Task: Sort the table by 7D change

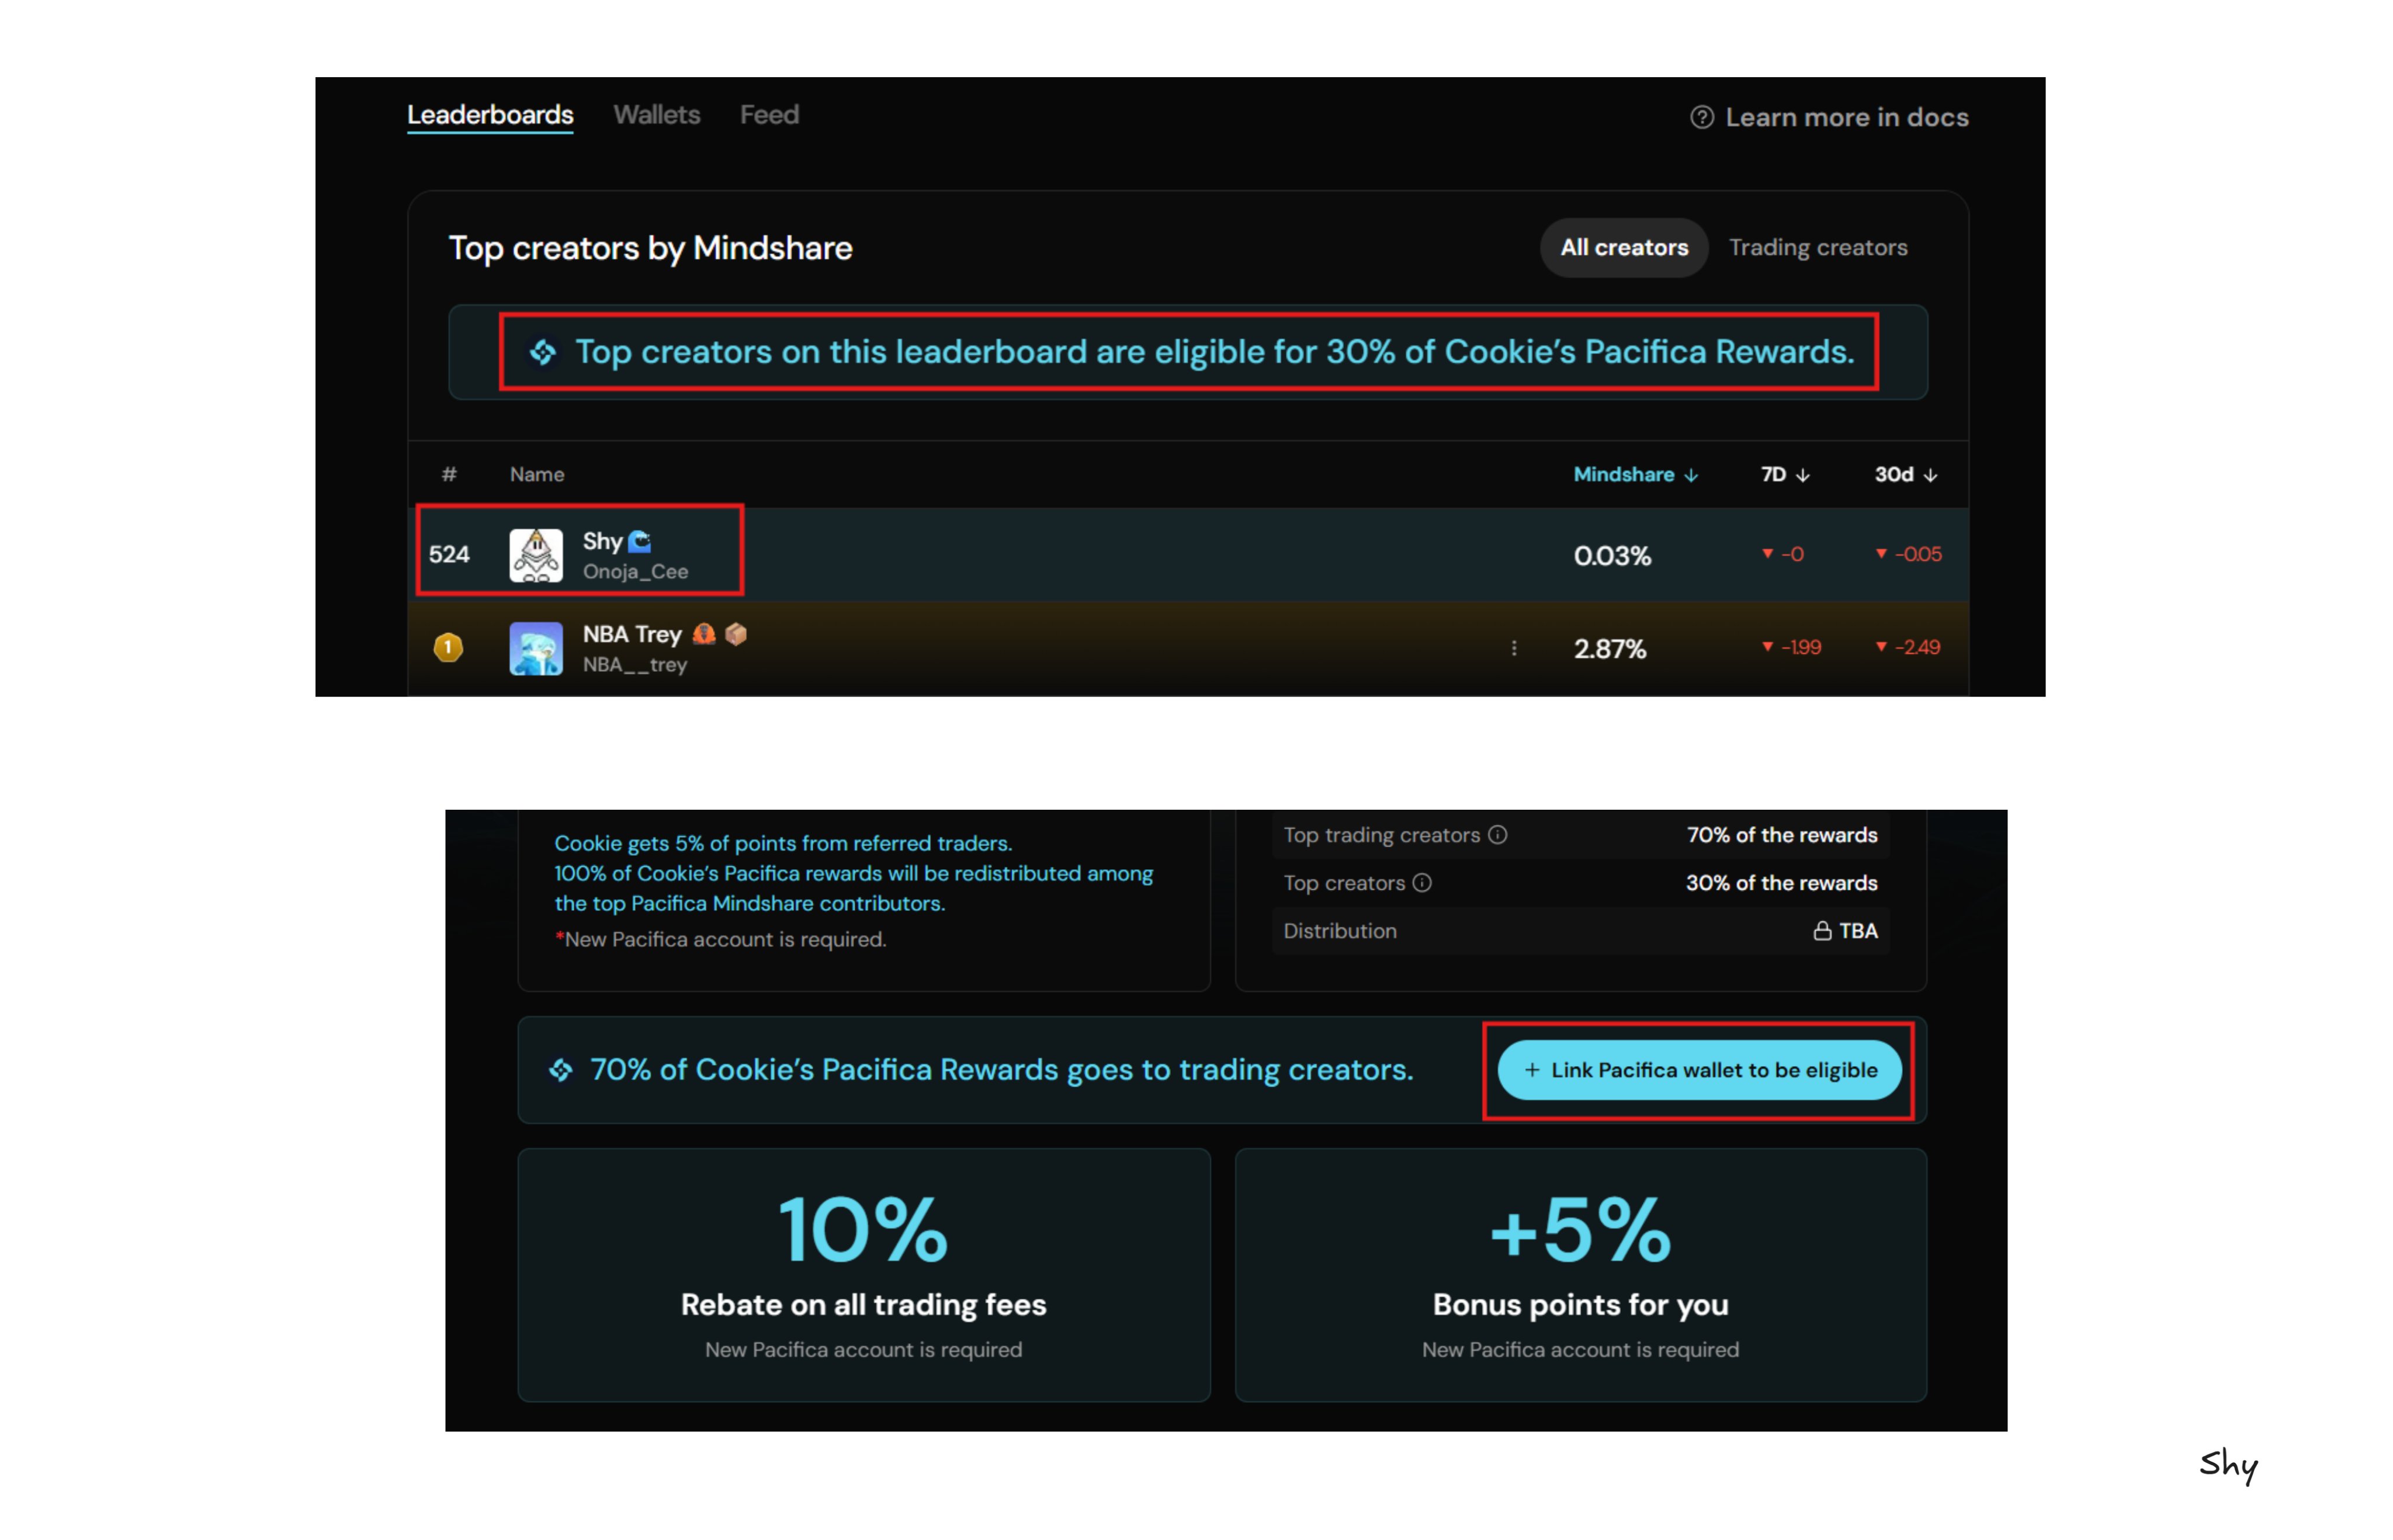Action: [1785, 474]
